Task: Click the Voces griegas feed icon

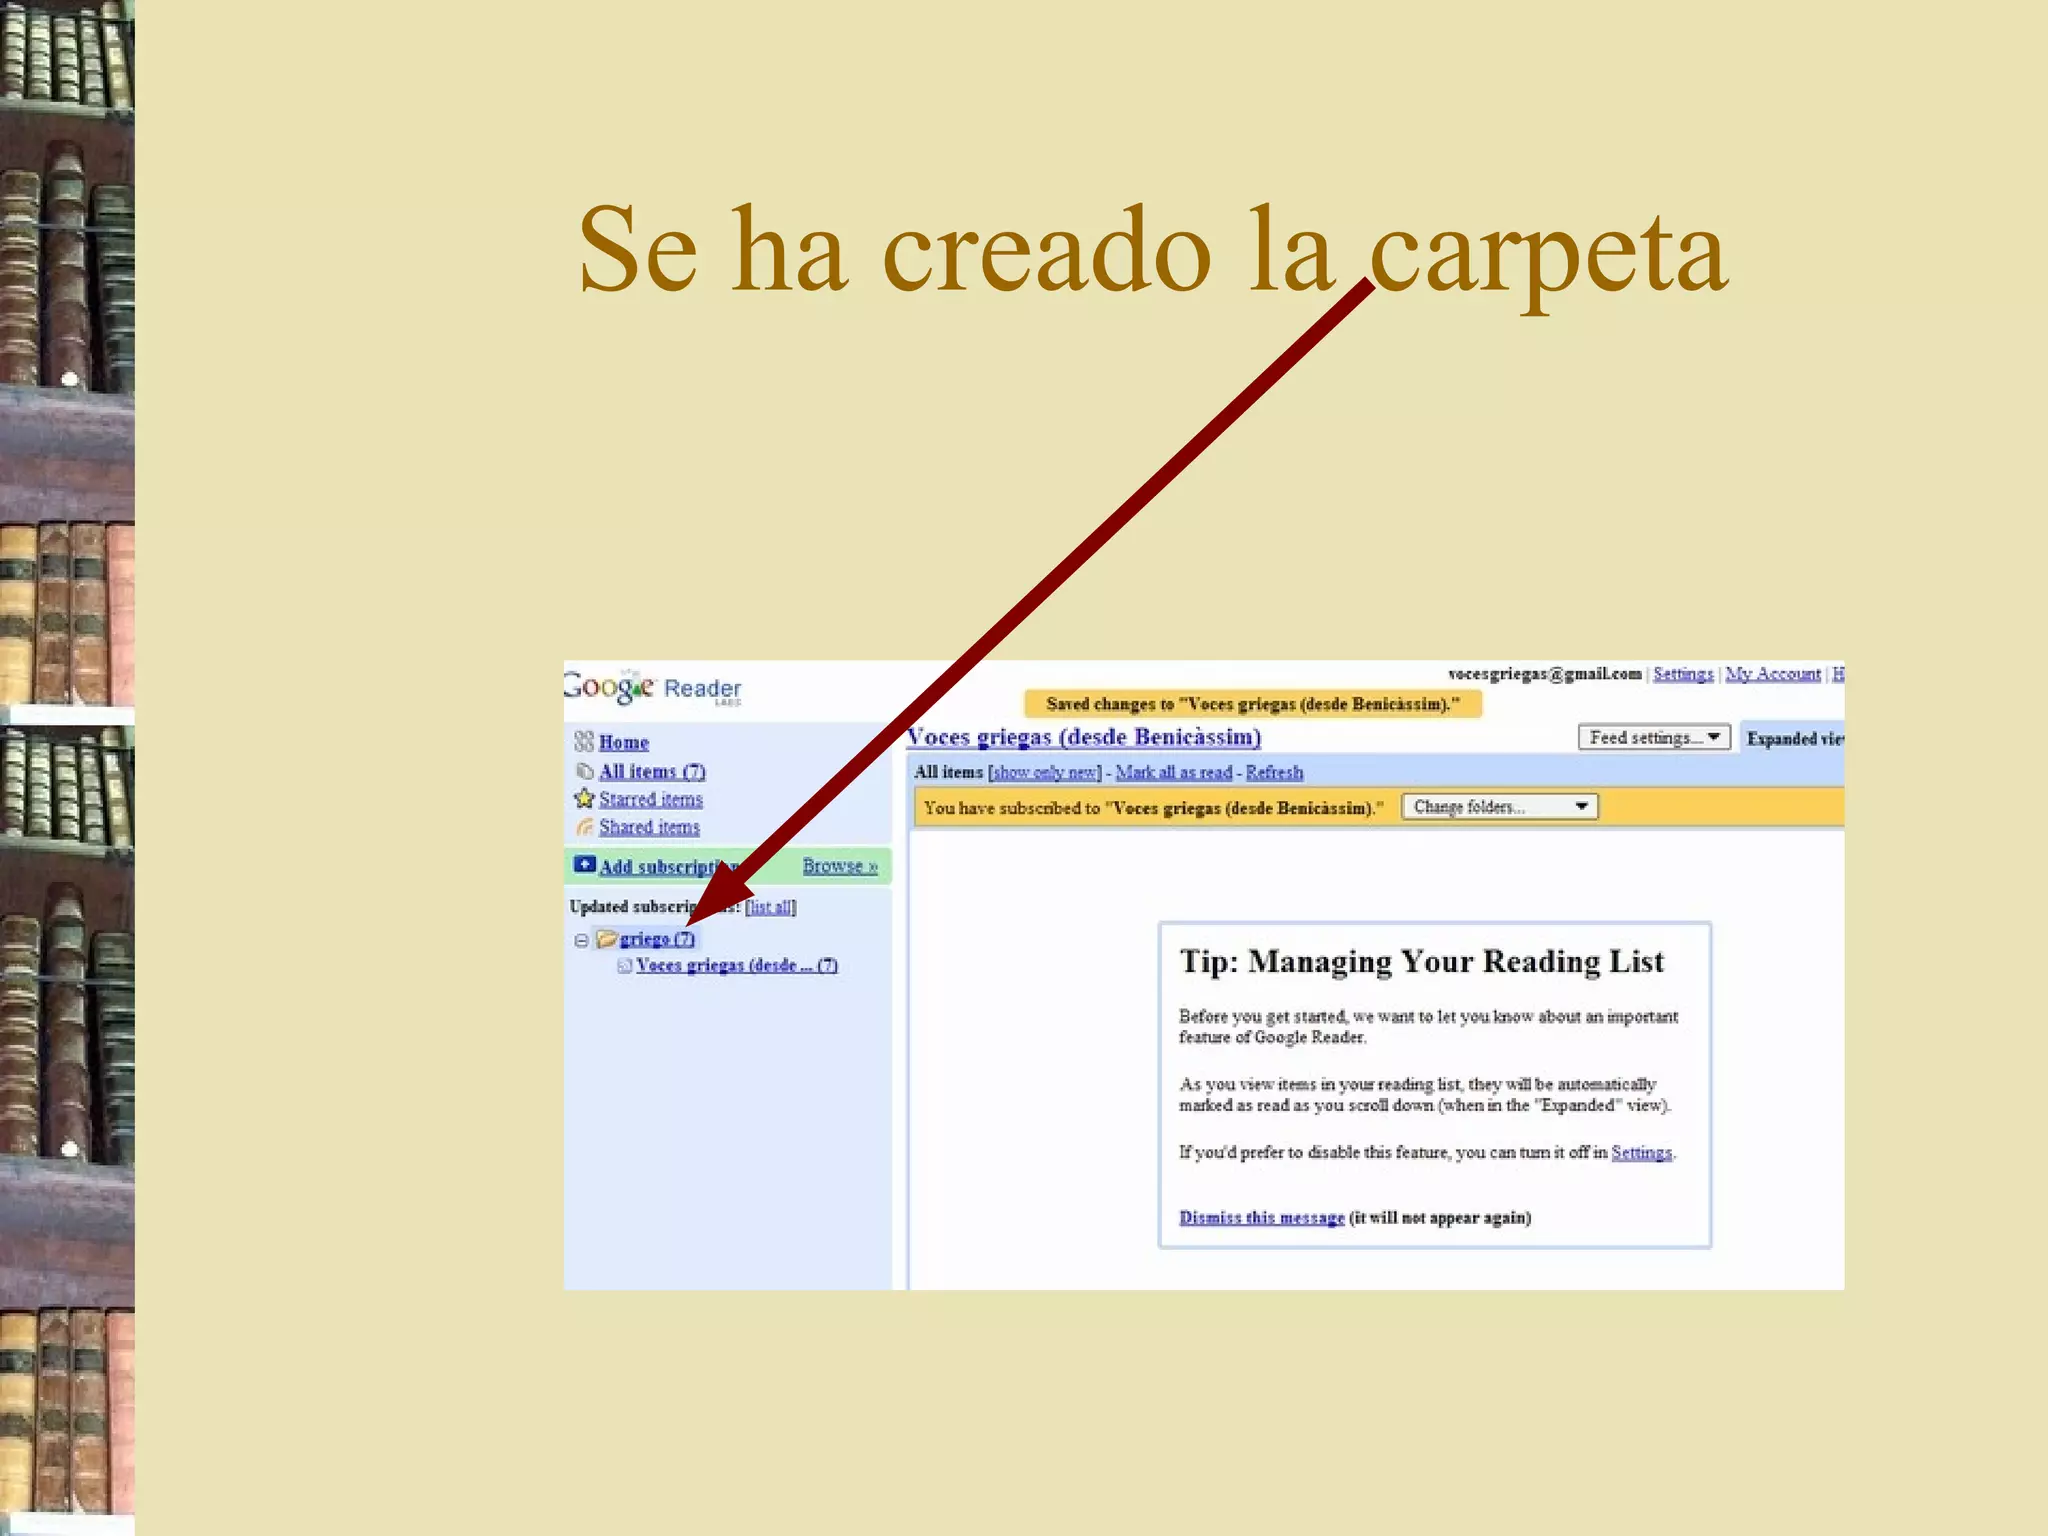Action: [624, 965]
